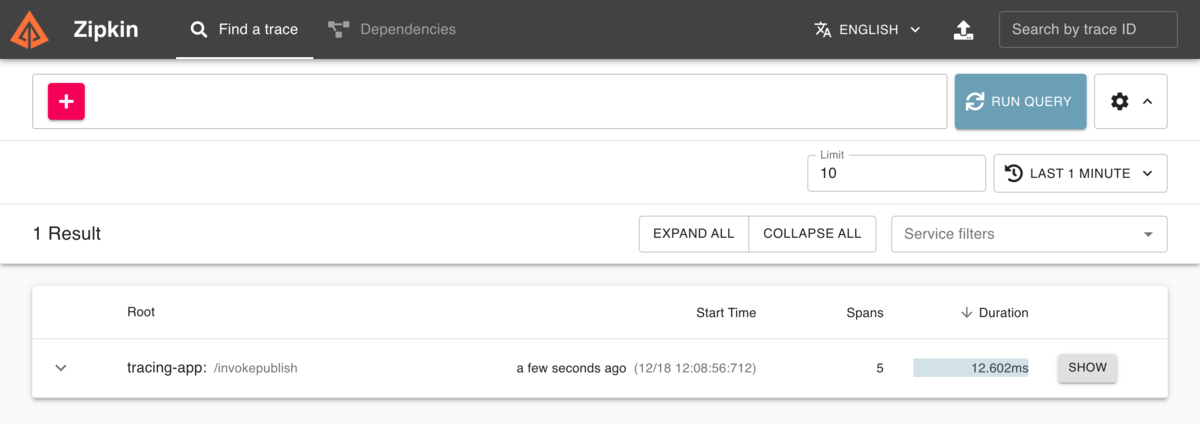Click the history clock icon on the time range

point(1013,173)
